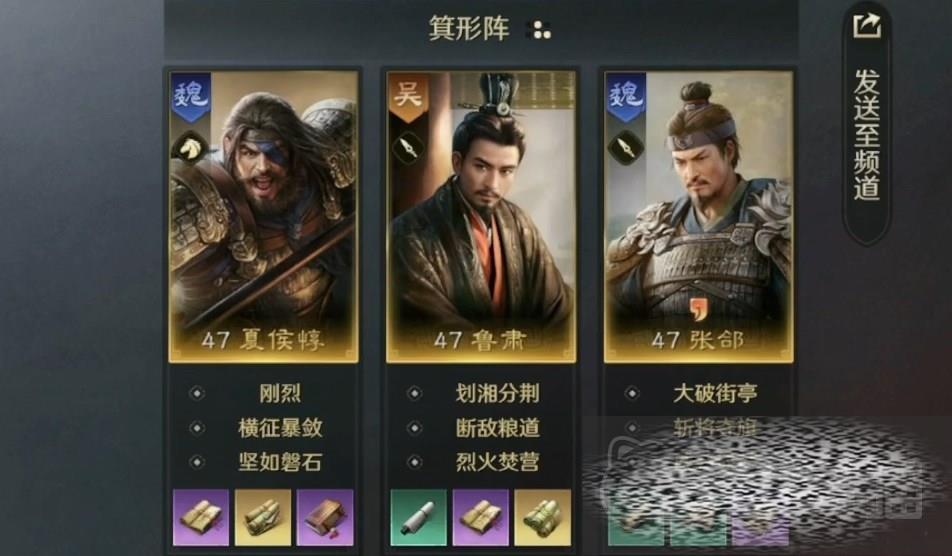Click the 魏 faction badge on 夏侯惇 card
This screenshot has width=952, height=556.
click(x=191, y=97)
